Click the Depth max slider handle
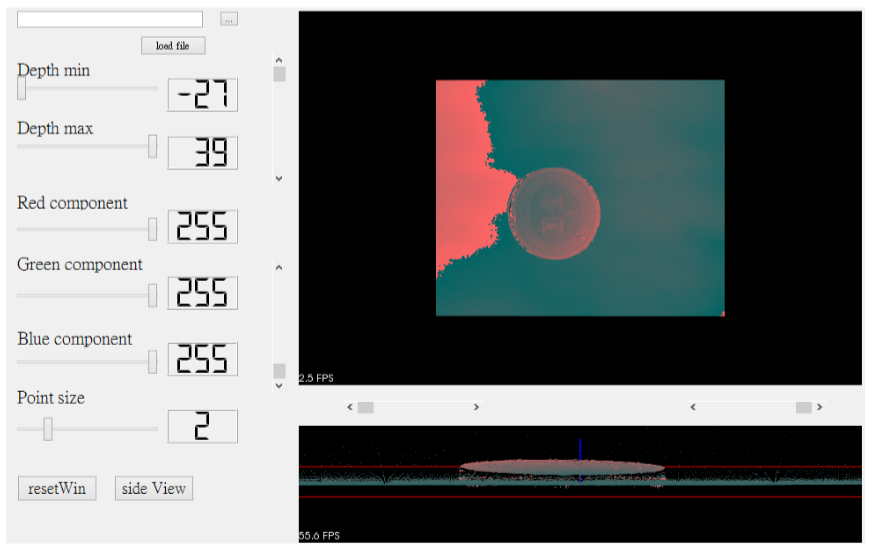The image size is (872, 551). coord(152,146)
